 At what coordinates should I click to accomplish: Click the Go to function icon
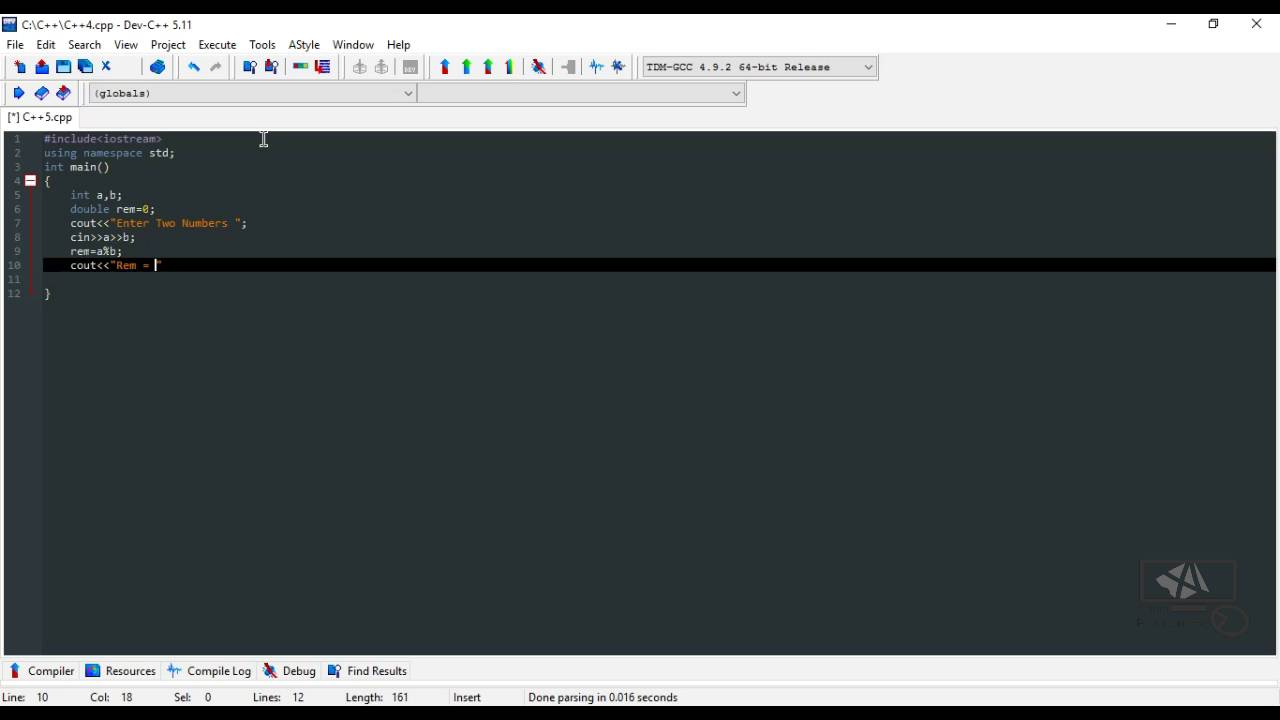(301, 67)
